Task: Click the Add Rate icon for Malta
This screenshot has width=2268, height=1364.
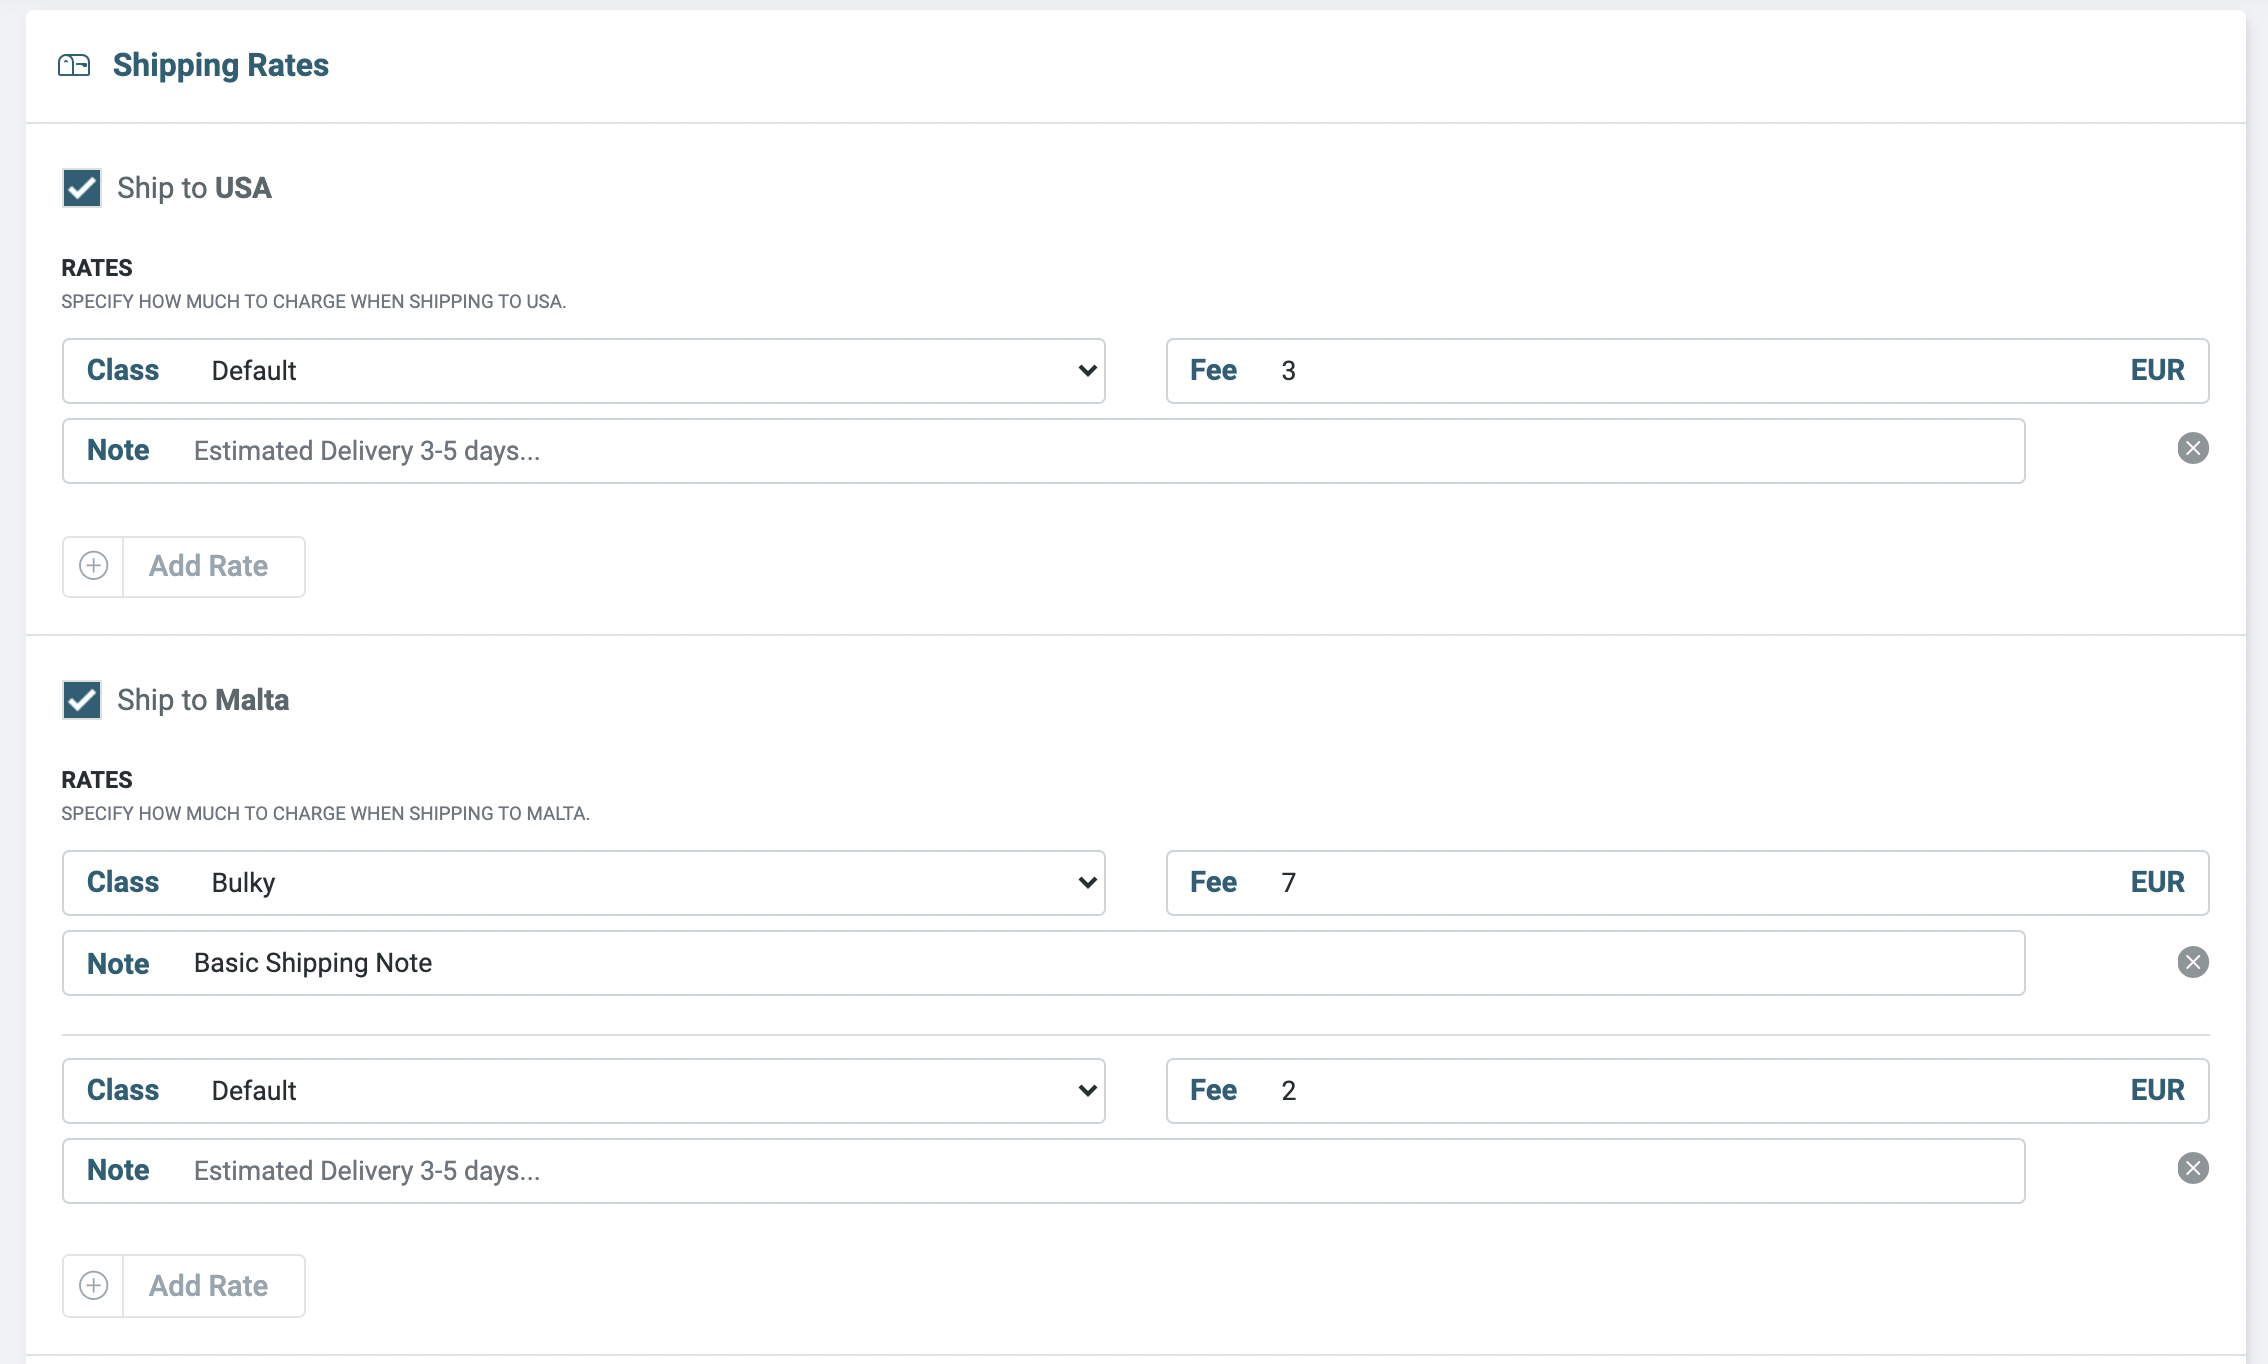Action: [x=92, y=1285]
